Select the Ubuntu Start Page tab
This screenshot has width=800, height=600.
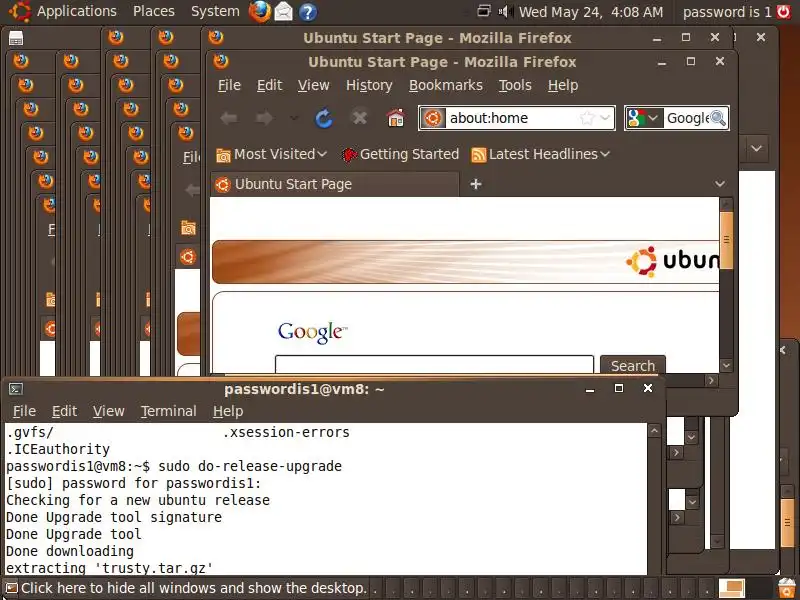335,184
